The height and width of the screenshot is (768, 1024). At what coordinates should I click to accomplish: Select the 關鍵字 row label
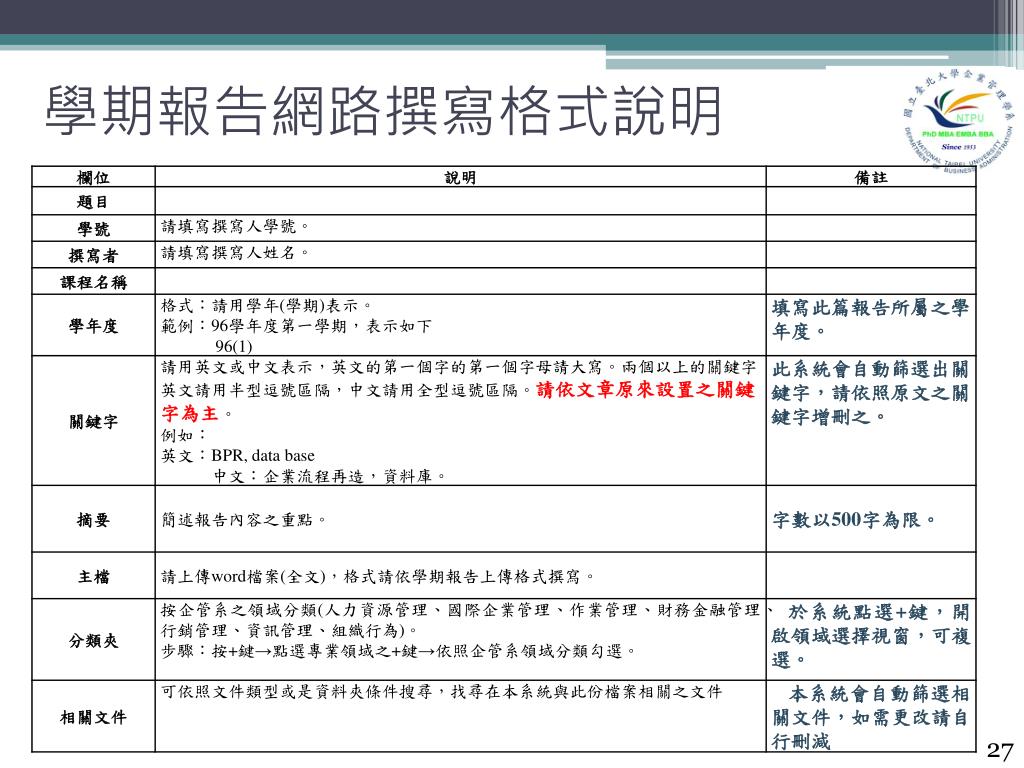tap(93, 421)
